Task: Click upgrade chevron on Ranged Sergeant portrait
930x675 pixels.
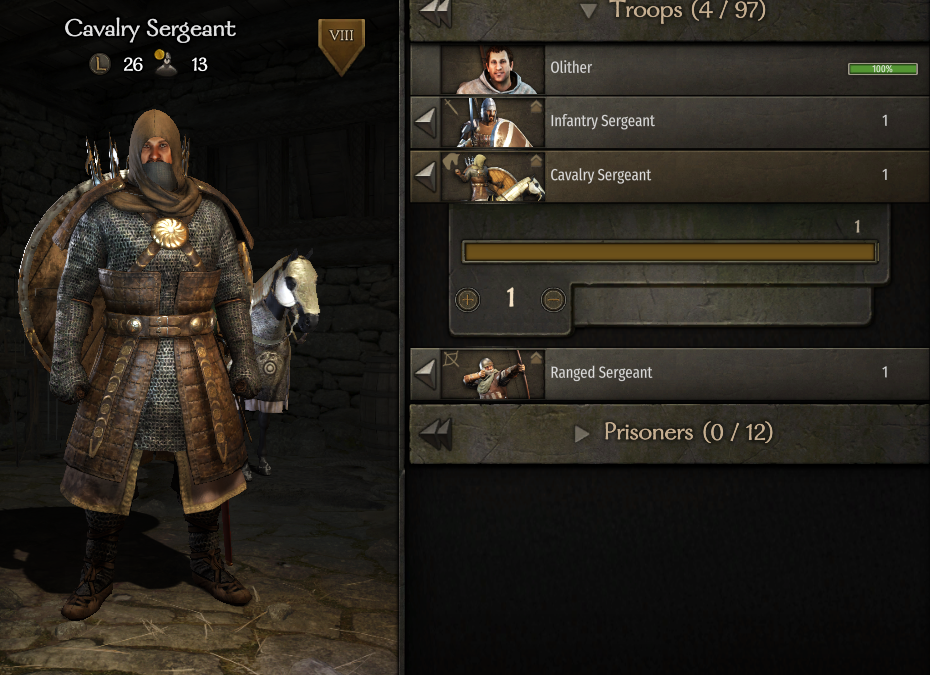Action: click(x=536, y=358)
